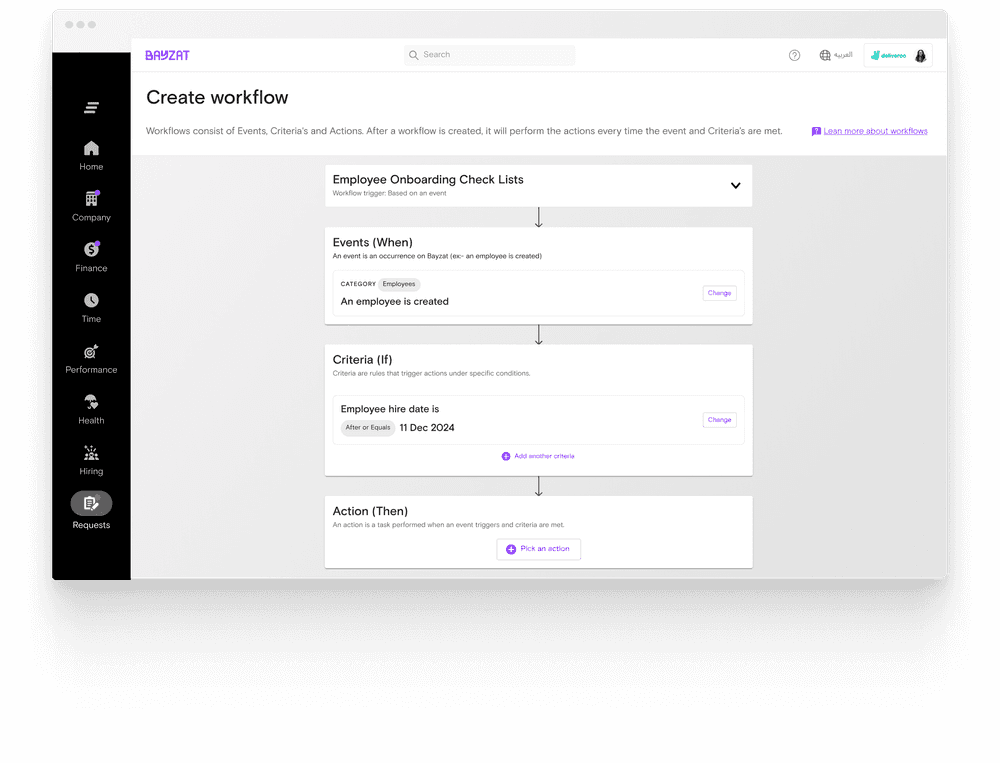Click the search magnifier icon

tap(413, 55)
